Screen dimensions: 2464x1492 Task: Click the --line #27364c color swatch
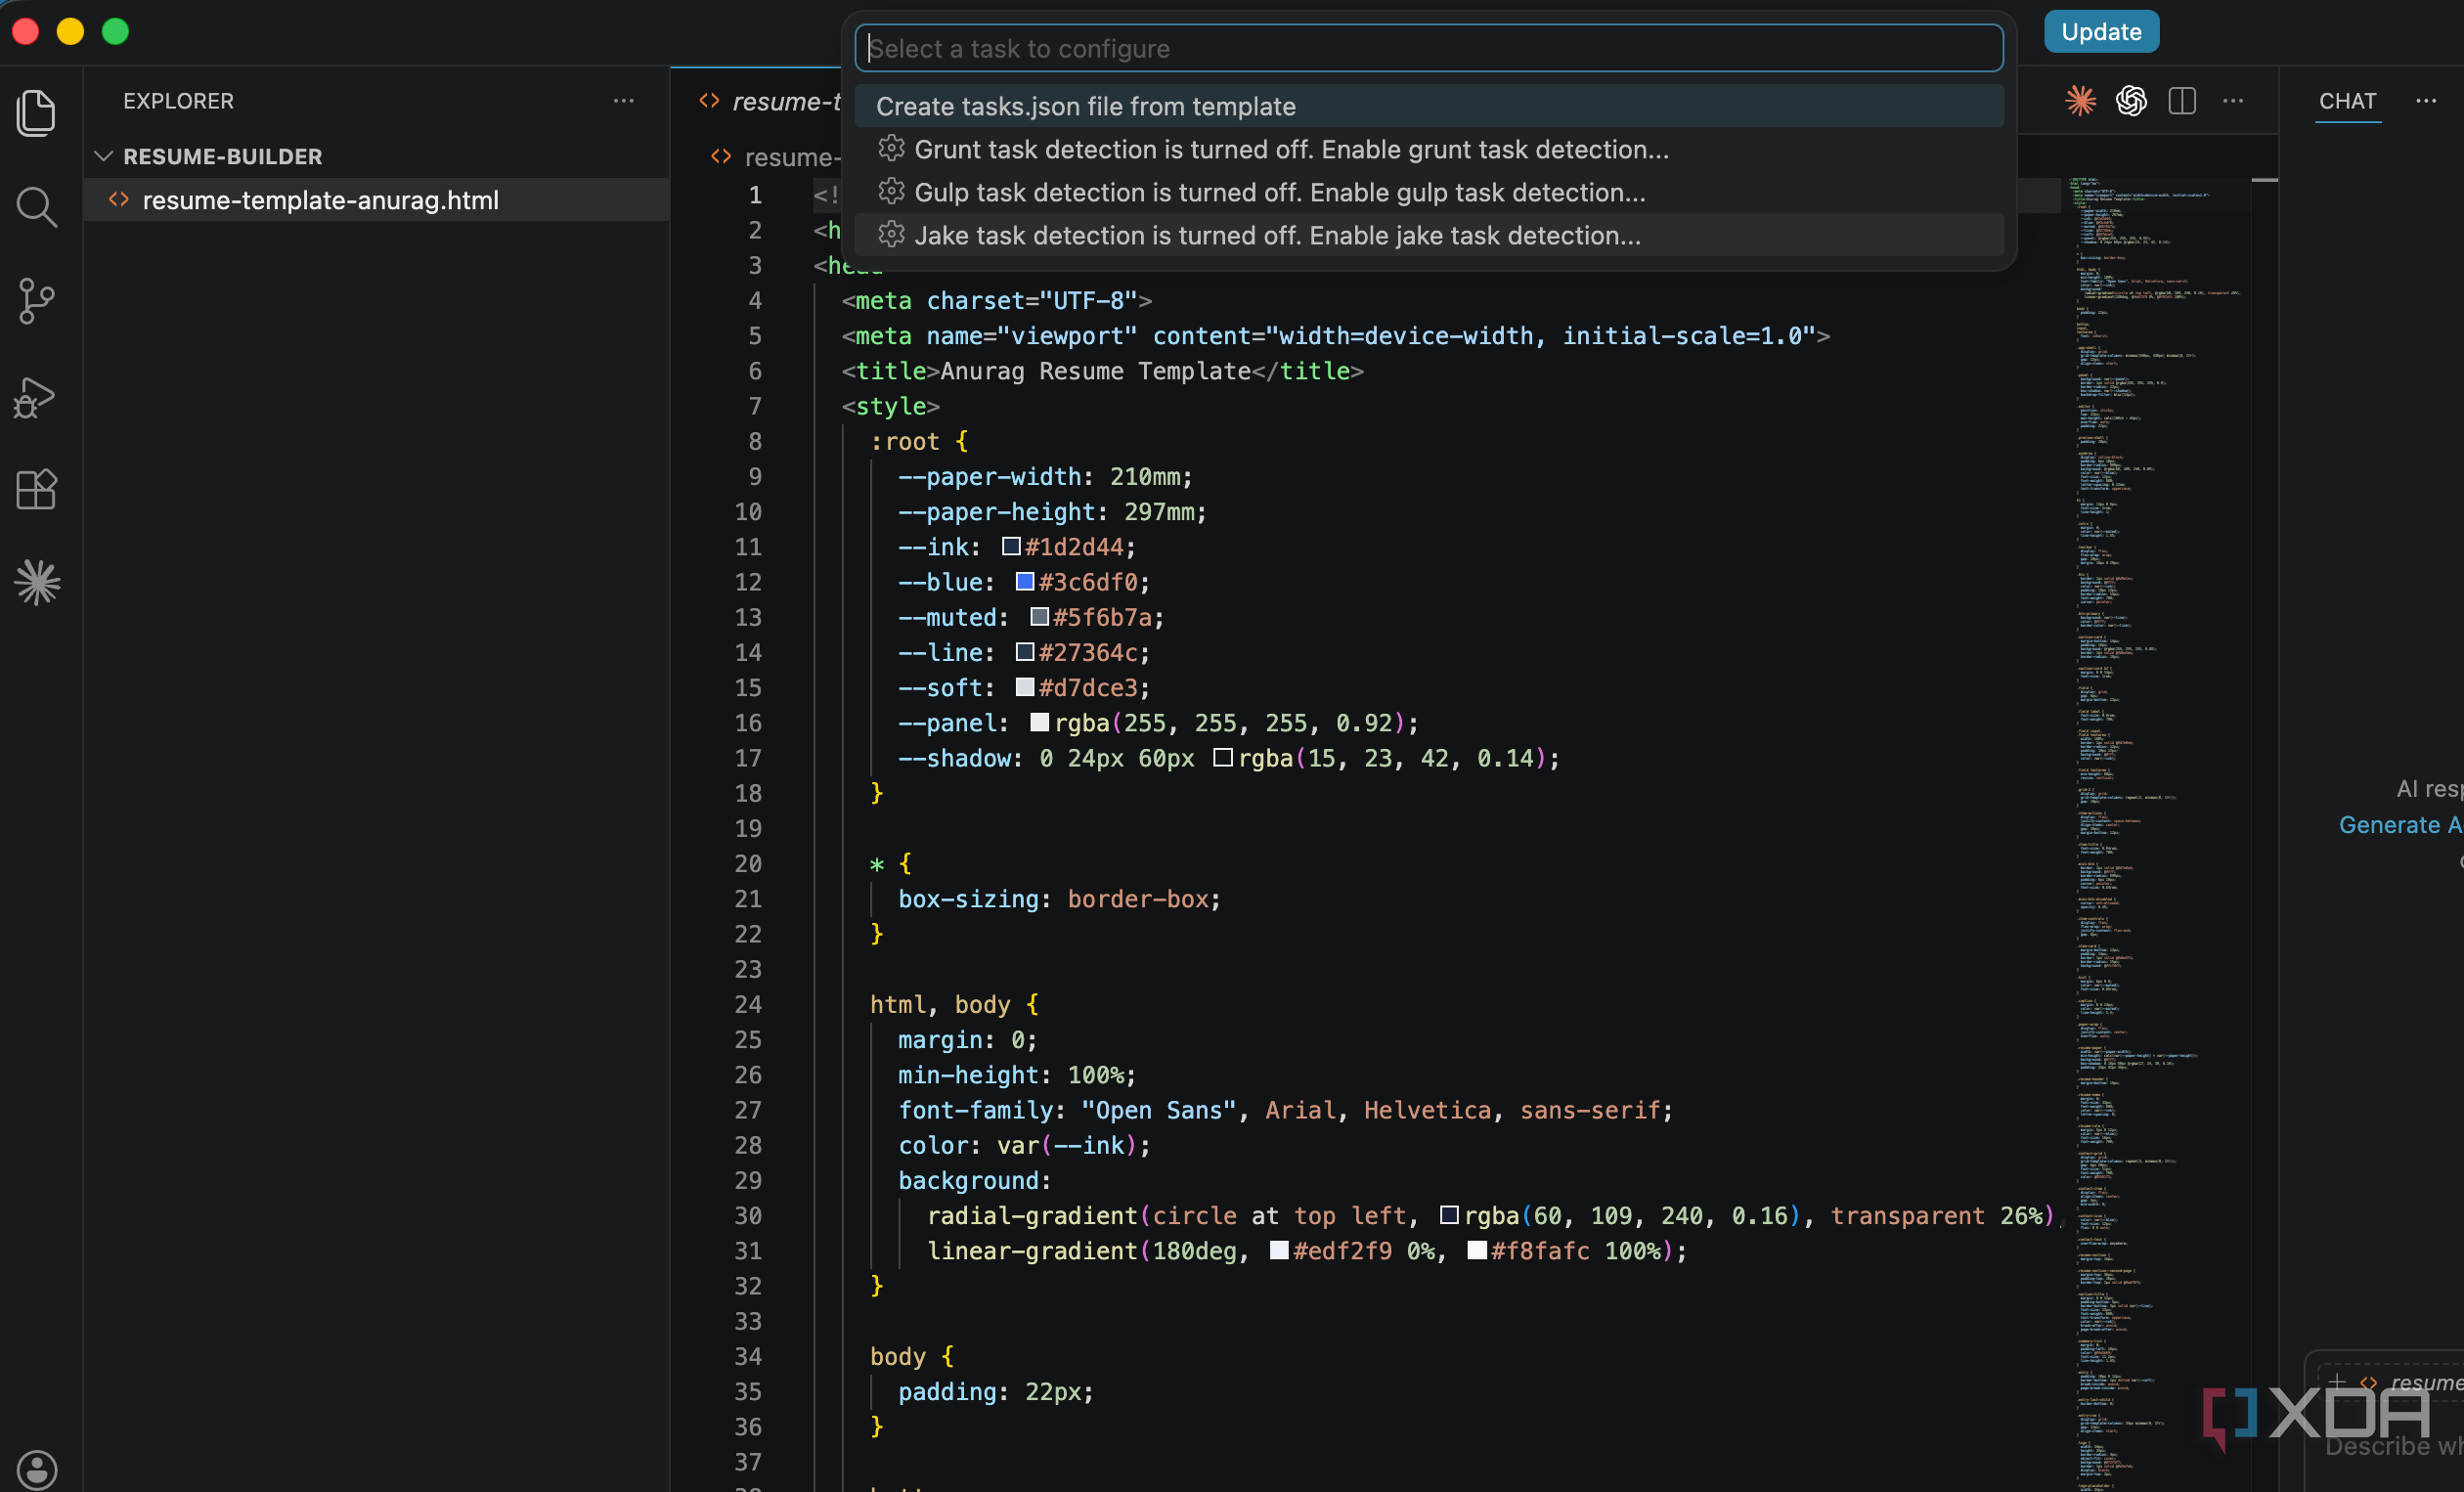pos(1025,651)
